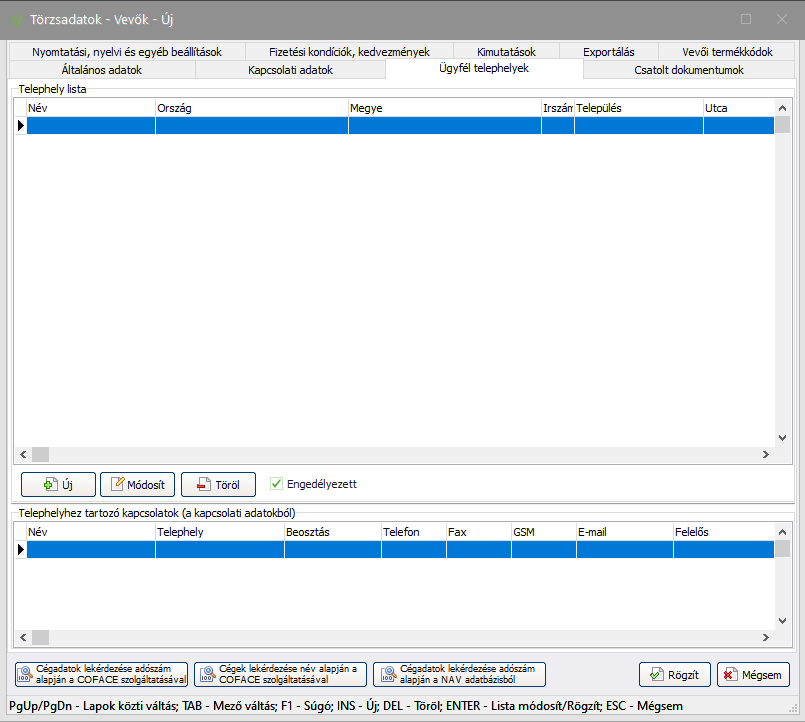Click the Ország column header

251,108
